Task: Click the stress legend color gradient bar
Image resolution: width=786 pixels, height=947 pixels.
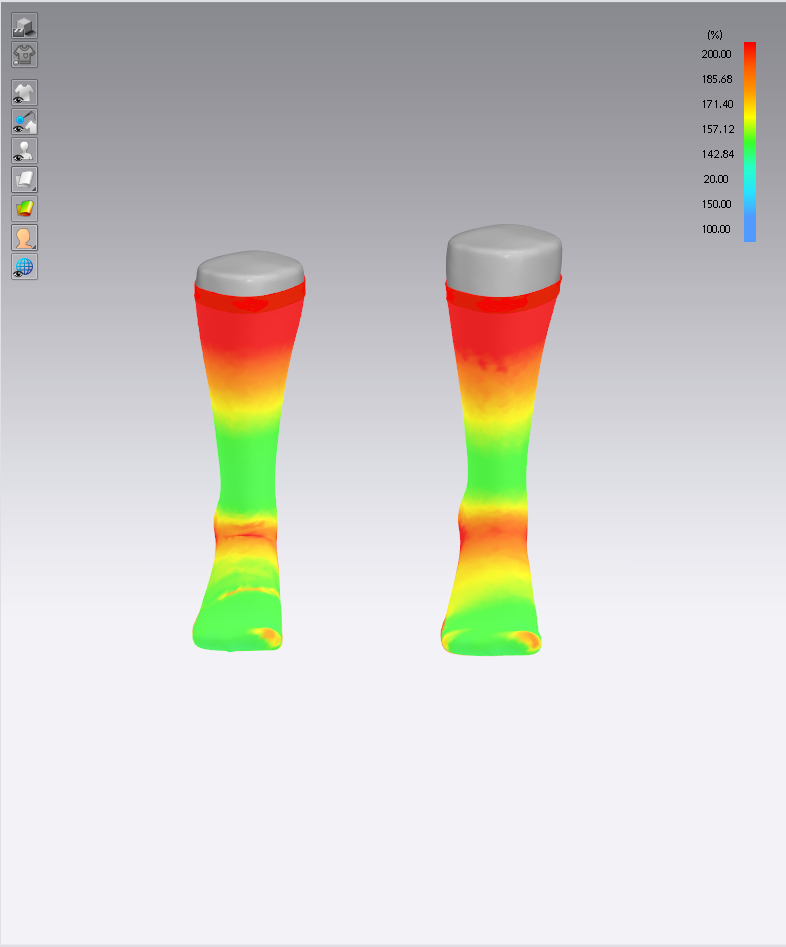Action: click(750, 142)
